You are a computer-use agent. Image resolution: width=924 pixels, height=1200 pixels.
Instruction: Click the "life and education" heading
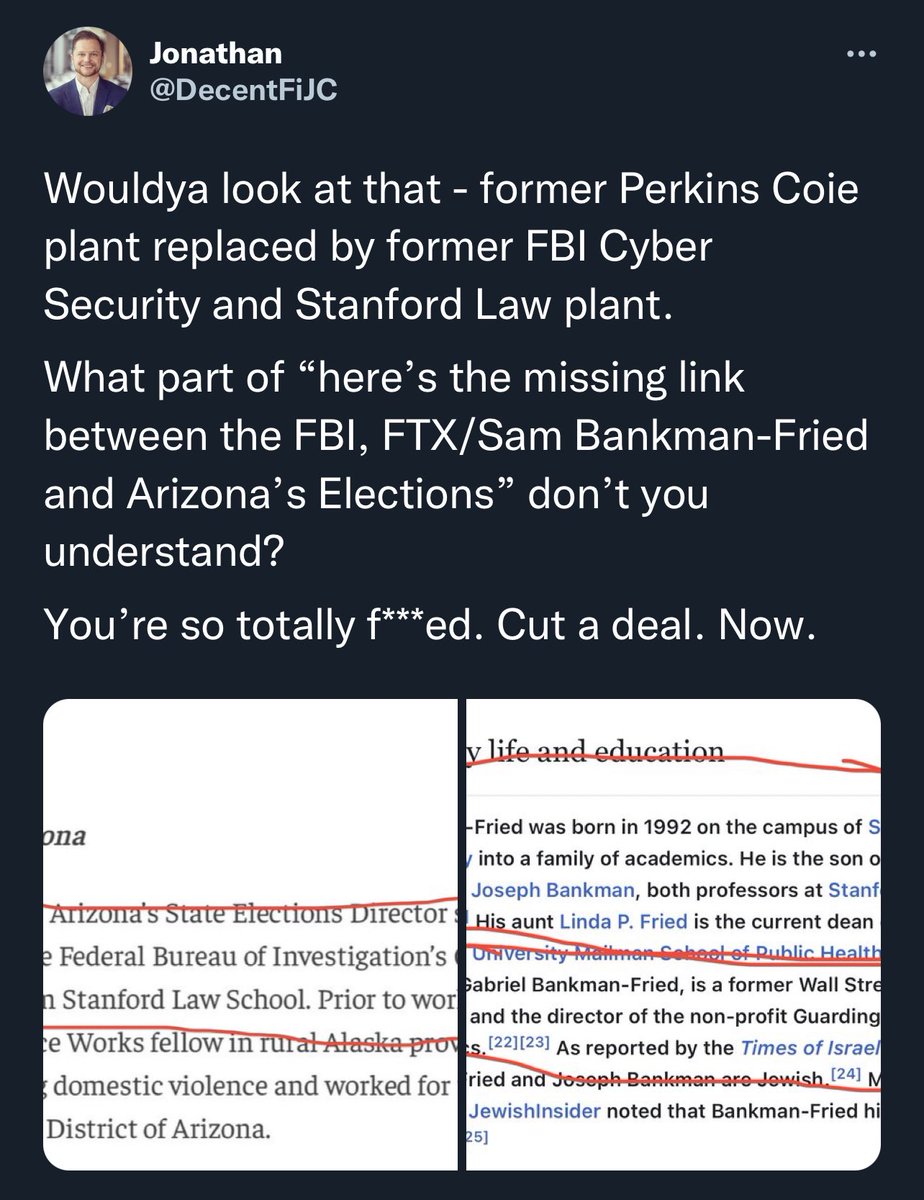click(598, 750)
